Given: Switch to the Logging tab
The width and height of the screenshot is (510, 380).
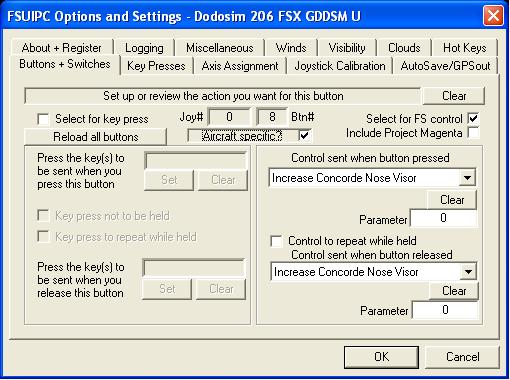Looking at the screenshot, I should (x=144, y=48).
